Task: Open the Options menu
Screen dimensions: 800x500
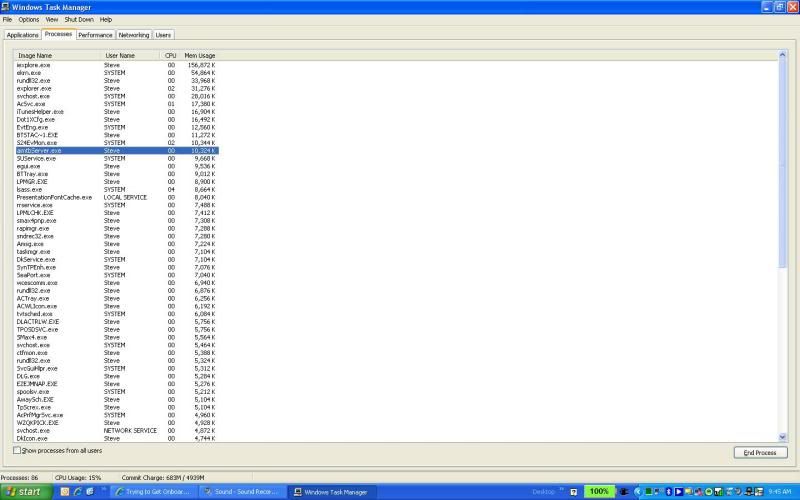Action: pos(29,19)
